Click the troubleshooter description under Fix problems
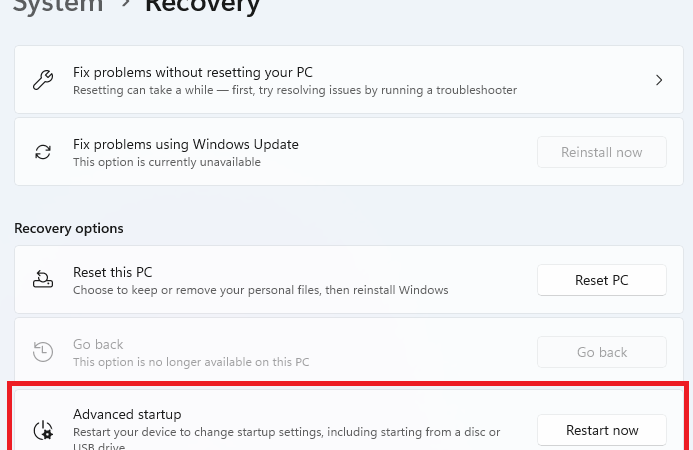This screenshot has height=450, width=693. [295, 90]
